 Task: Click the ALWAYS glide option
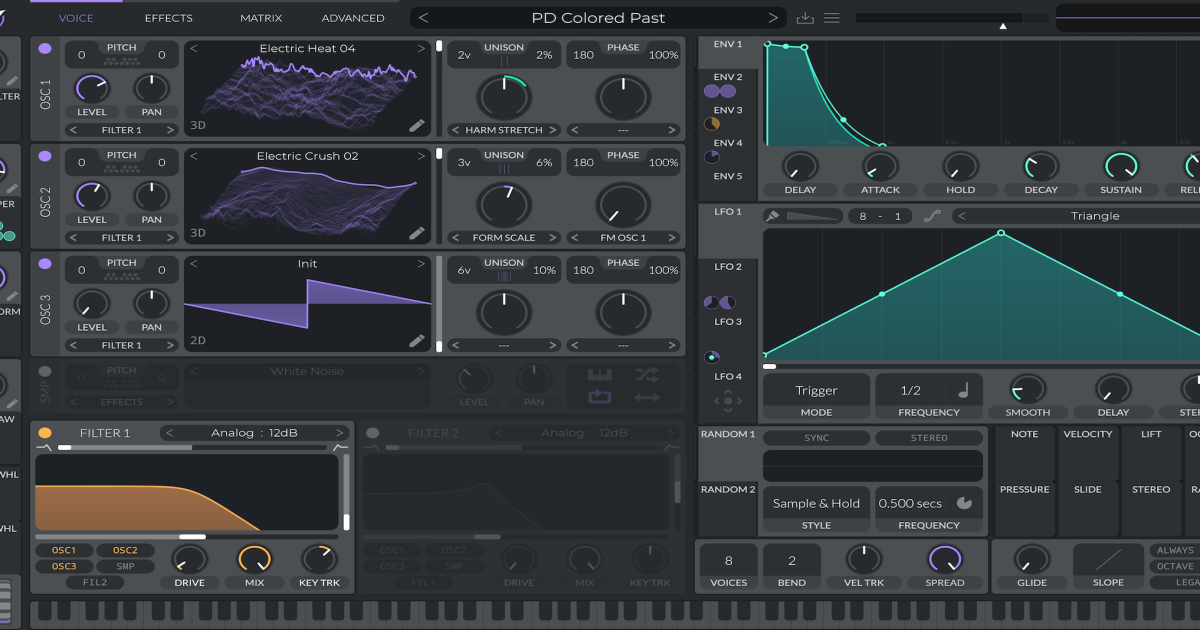coord(1175,550)
